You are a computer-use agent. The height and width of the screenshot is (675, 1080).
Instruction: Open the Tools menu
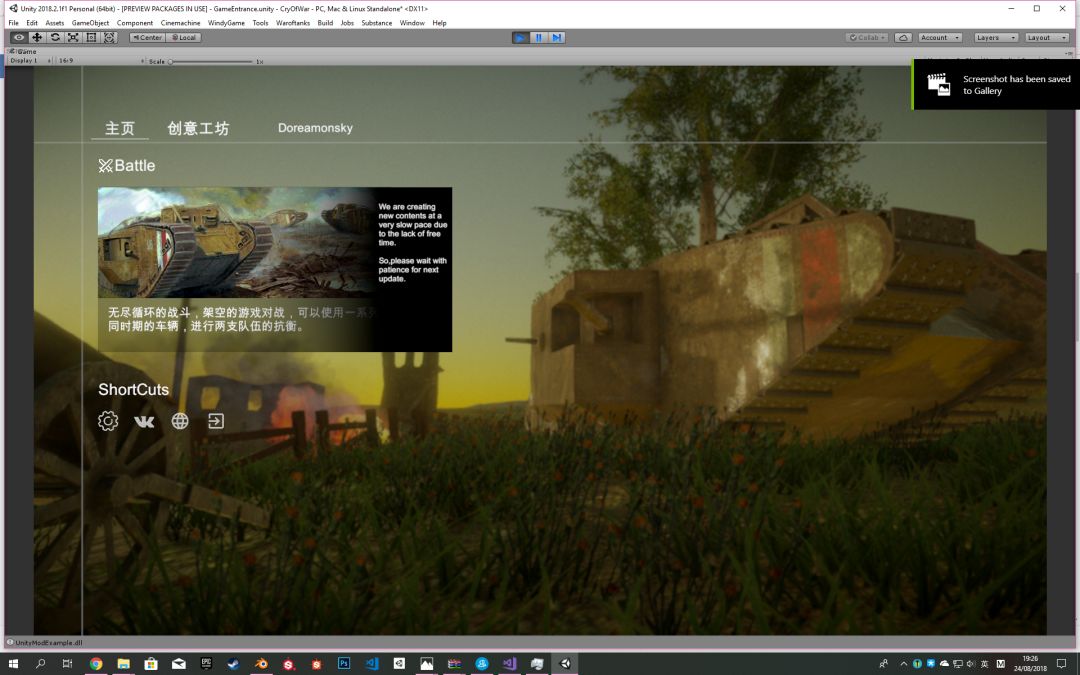click(260, 23)
